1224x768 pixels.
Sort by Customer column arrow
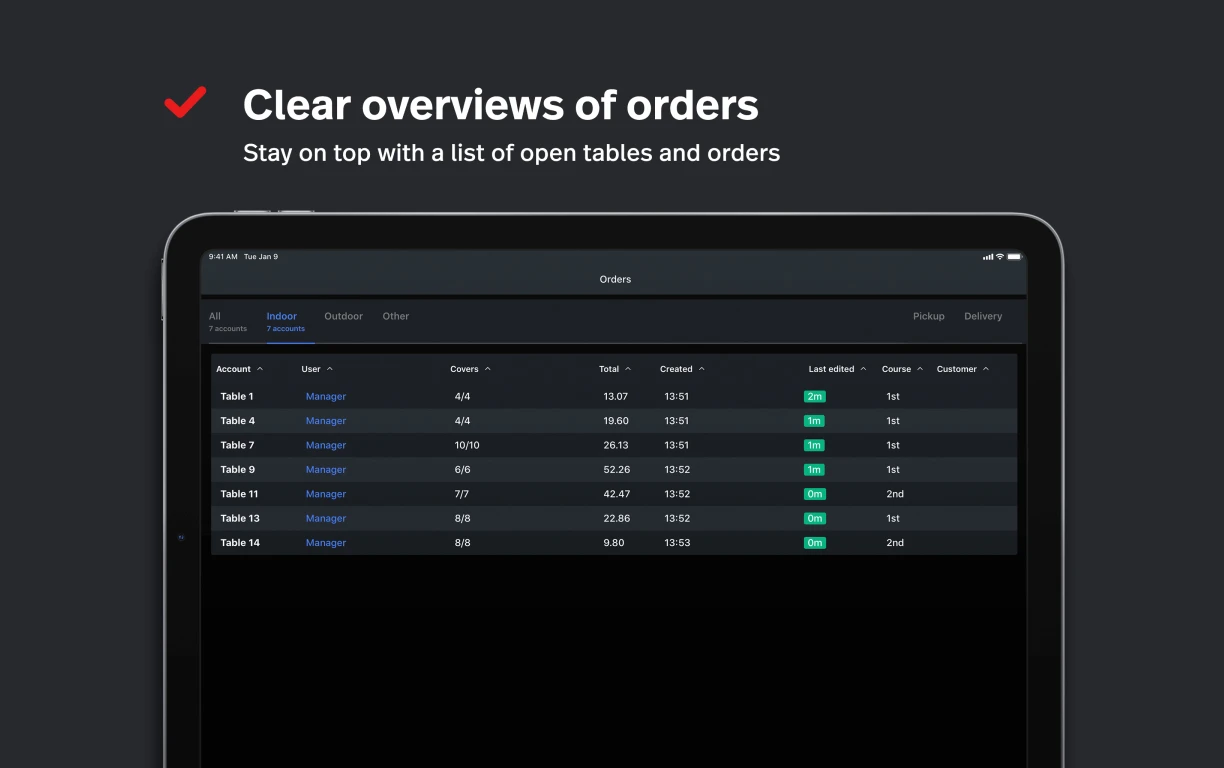(986, 369)
